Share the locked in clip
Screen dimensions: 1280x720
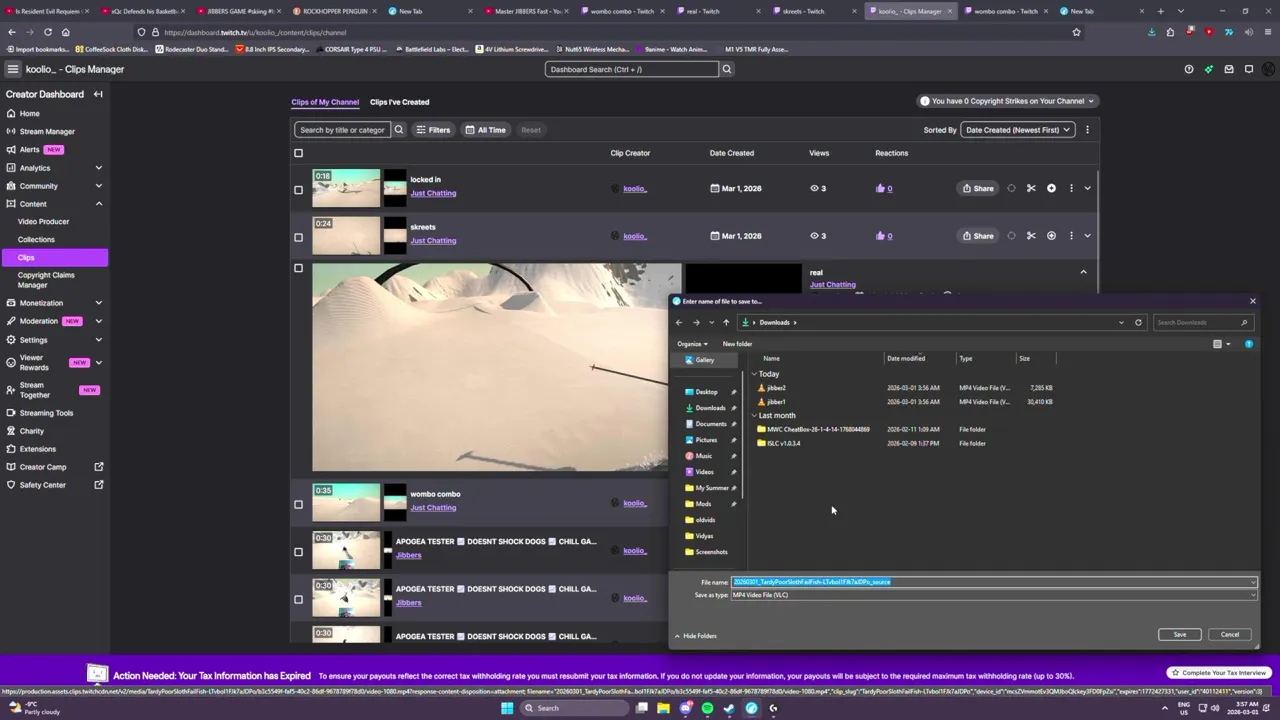[978, 188]
